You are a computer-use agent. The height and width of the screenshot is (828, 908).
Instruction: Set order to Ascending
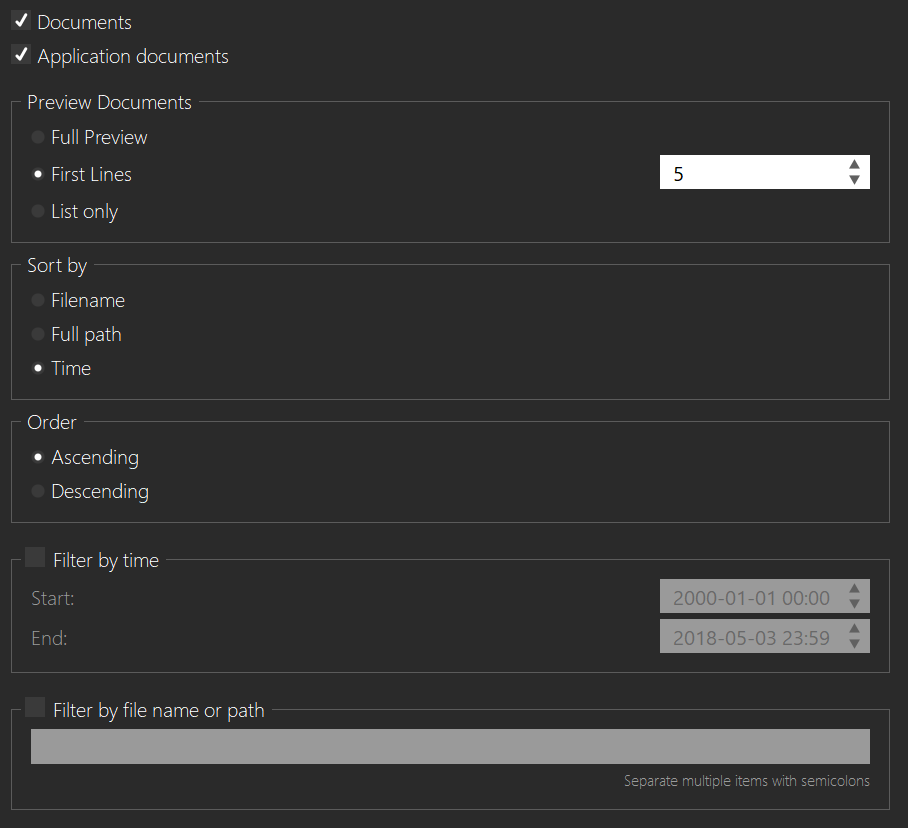(x=38, y=458)
